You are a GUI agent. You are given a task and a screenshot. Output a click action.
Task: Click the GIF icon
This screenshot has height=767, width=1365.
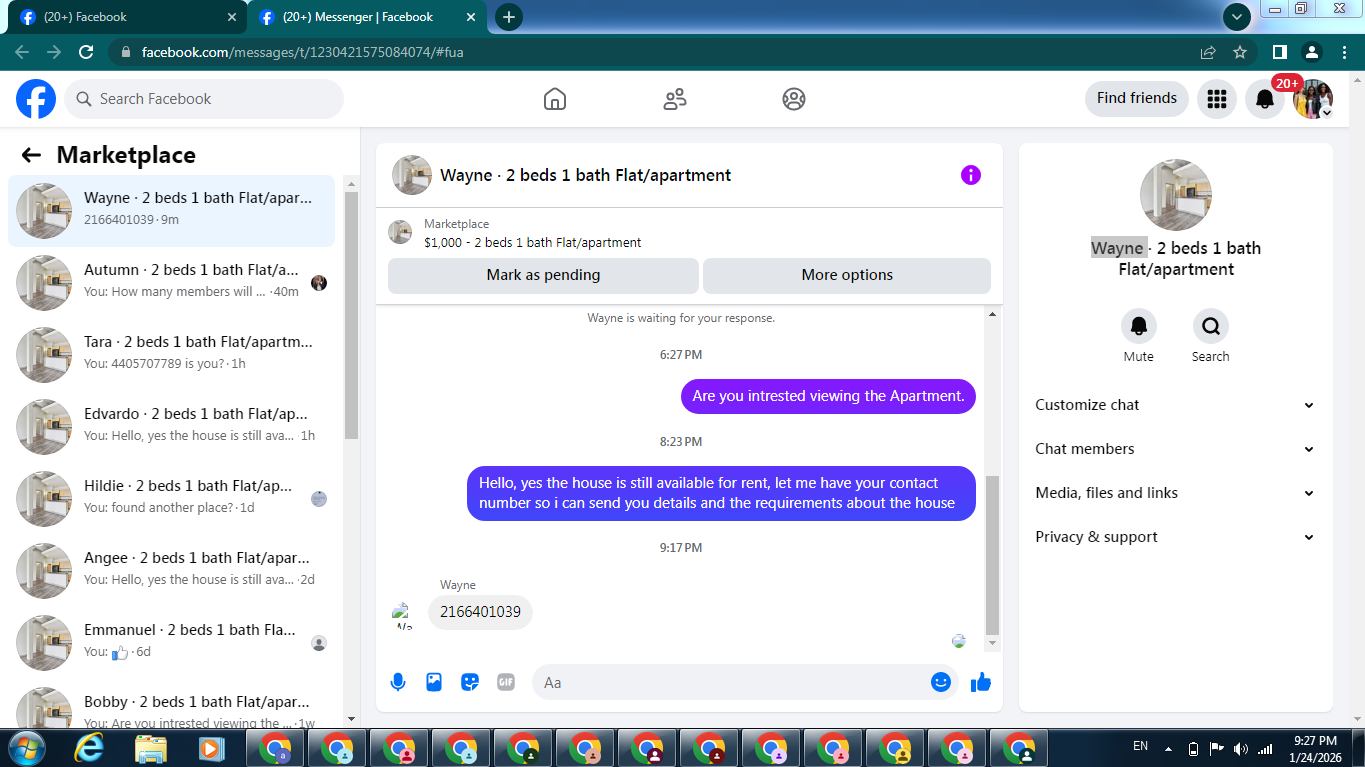pyautogui.click(x=506, y=682)
